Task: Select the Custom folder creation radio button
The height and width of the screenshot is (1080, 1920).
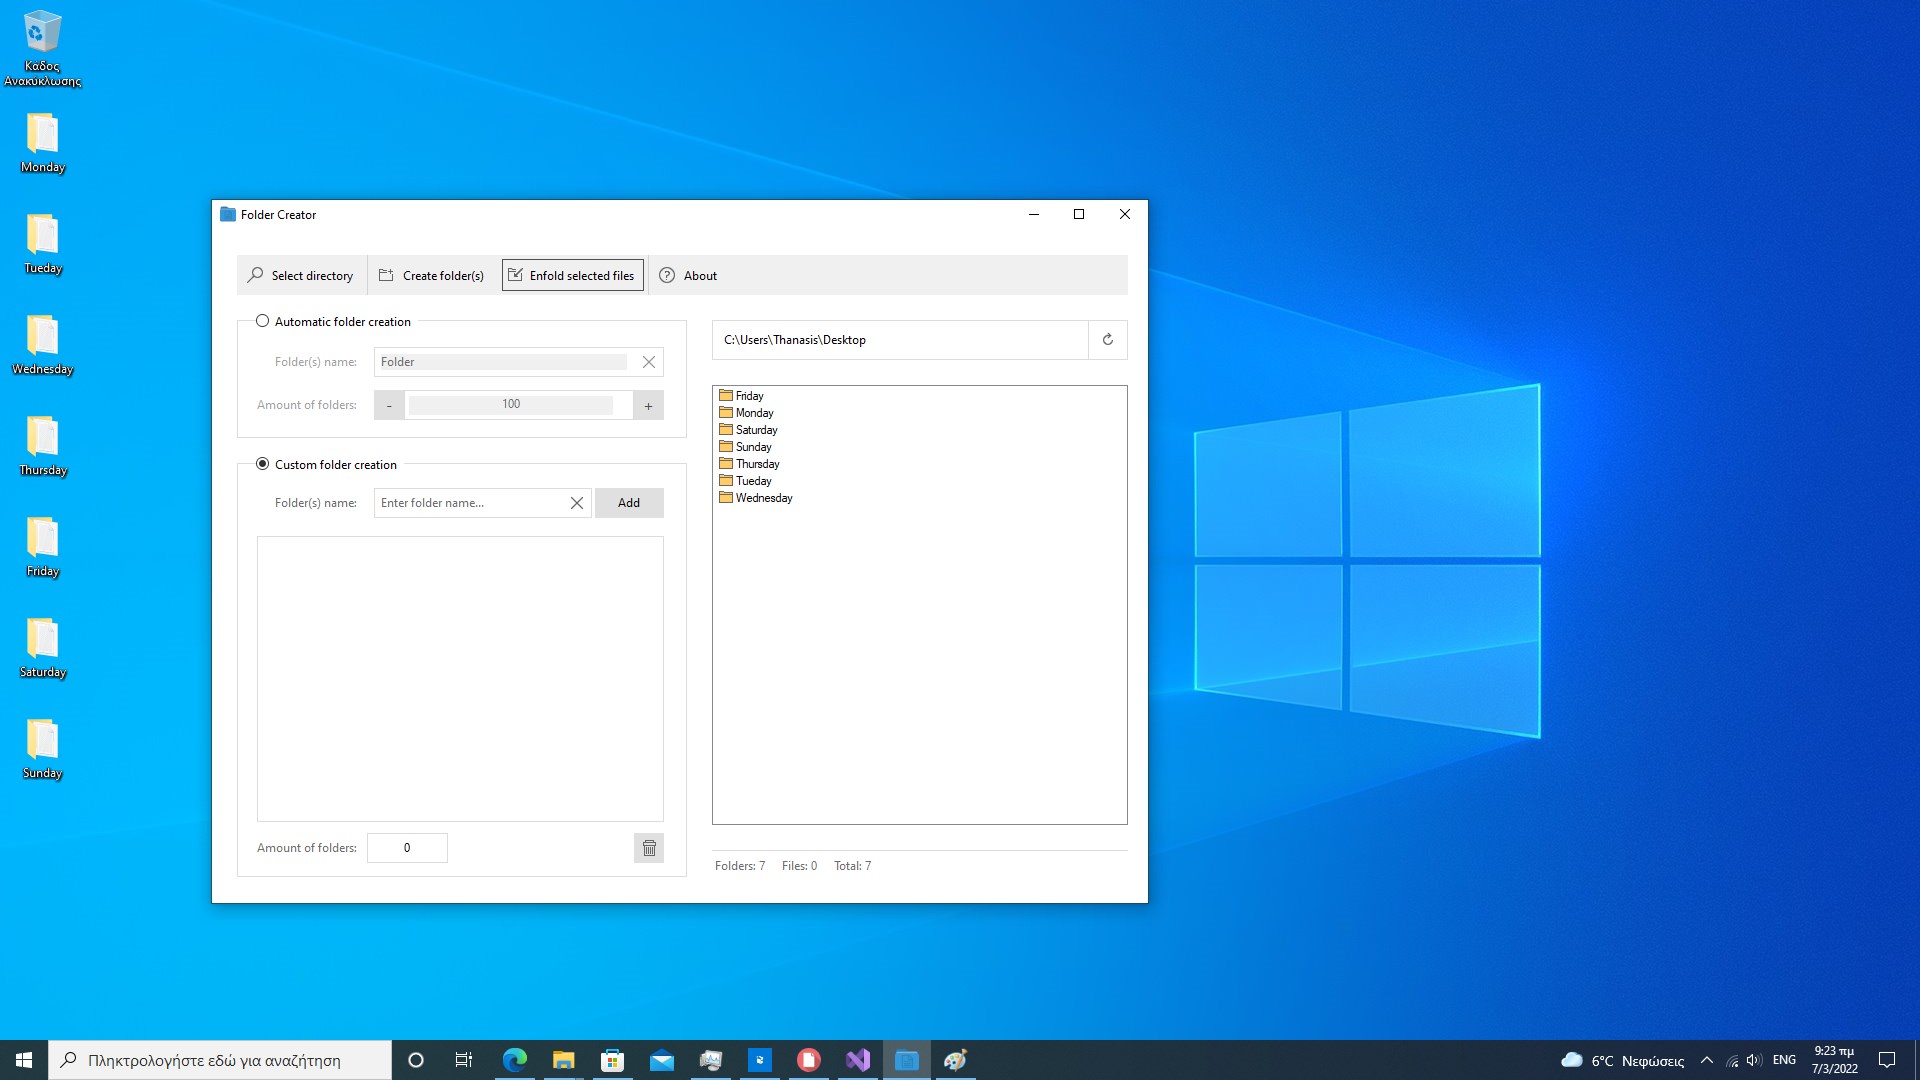Action: 263,464
